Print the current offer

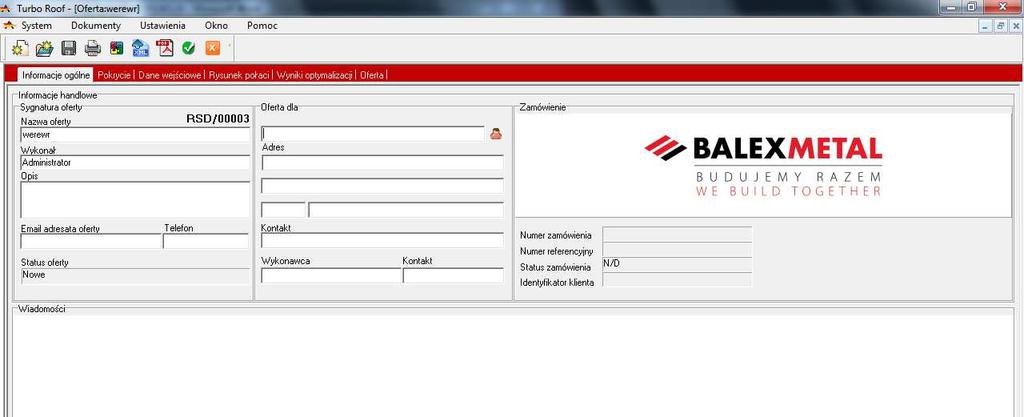pos(93,48)
